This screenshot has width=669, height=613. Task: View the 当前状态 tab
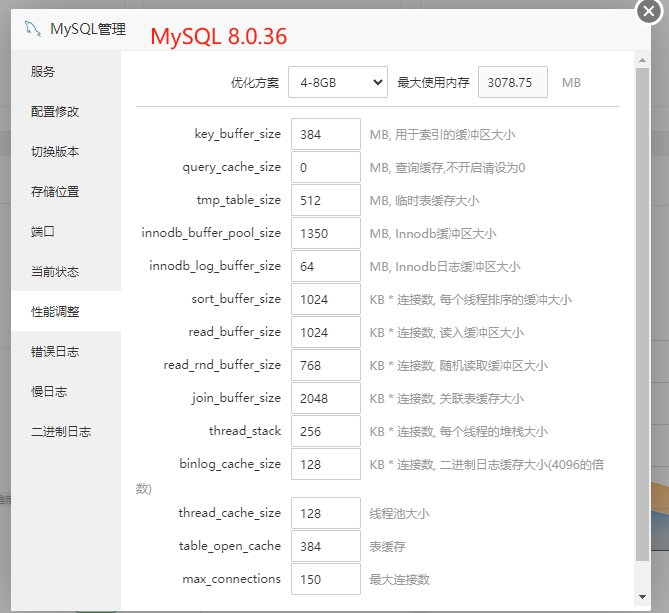pos(66,272)
